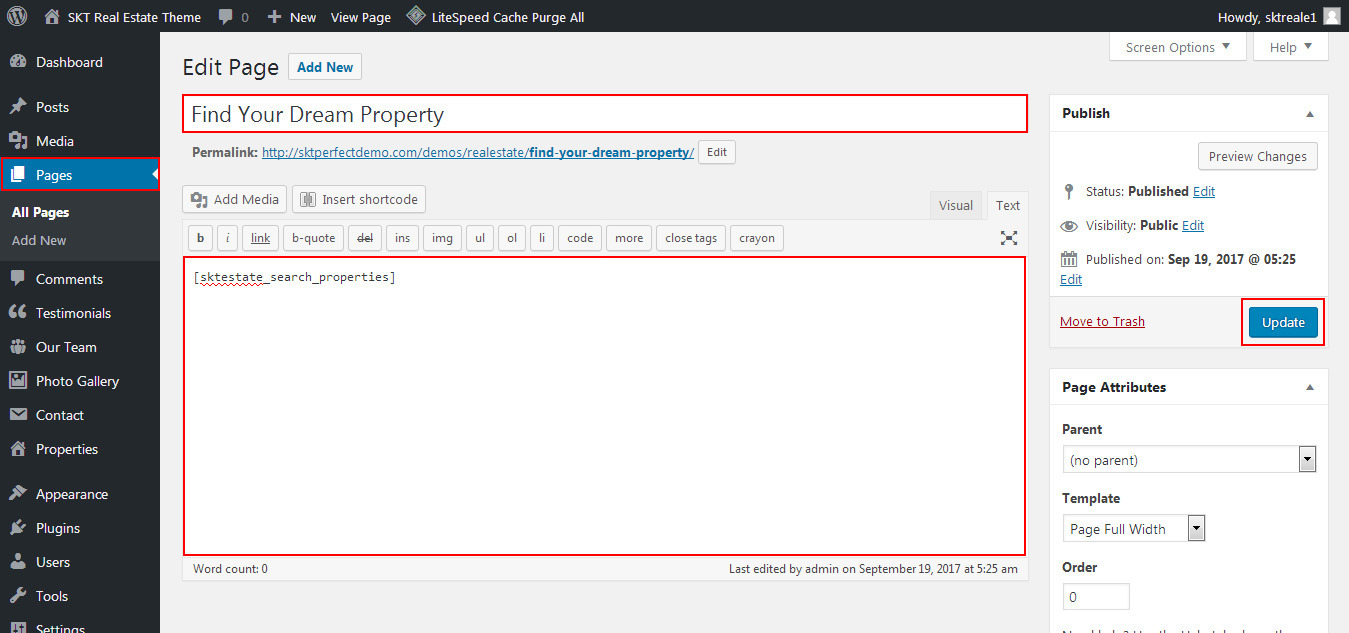Click the close tags quicktag button
Viewport: 1349px width, 633px height.
(691, 238)
